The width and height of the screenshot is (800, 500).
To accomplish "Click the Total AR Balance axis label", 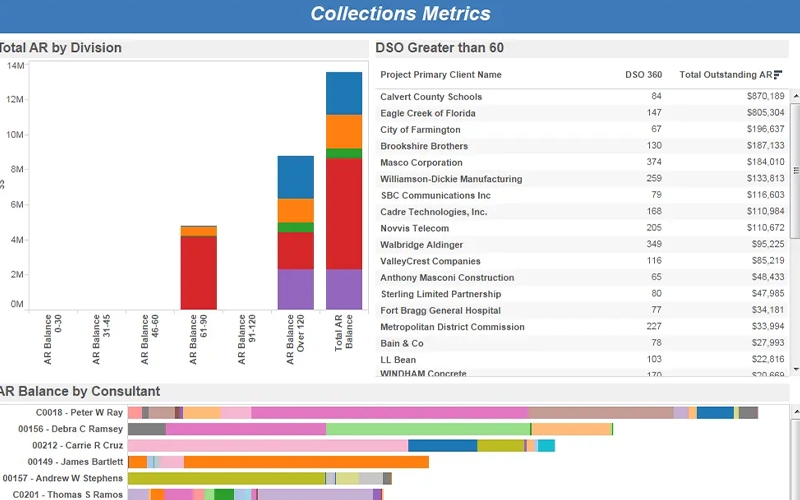I will click(343, 333).
